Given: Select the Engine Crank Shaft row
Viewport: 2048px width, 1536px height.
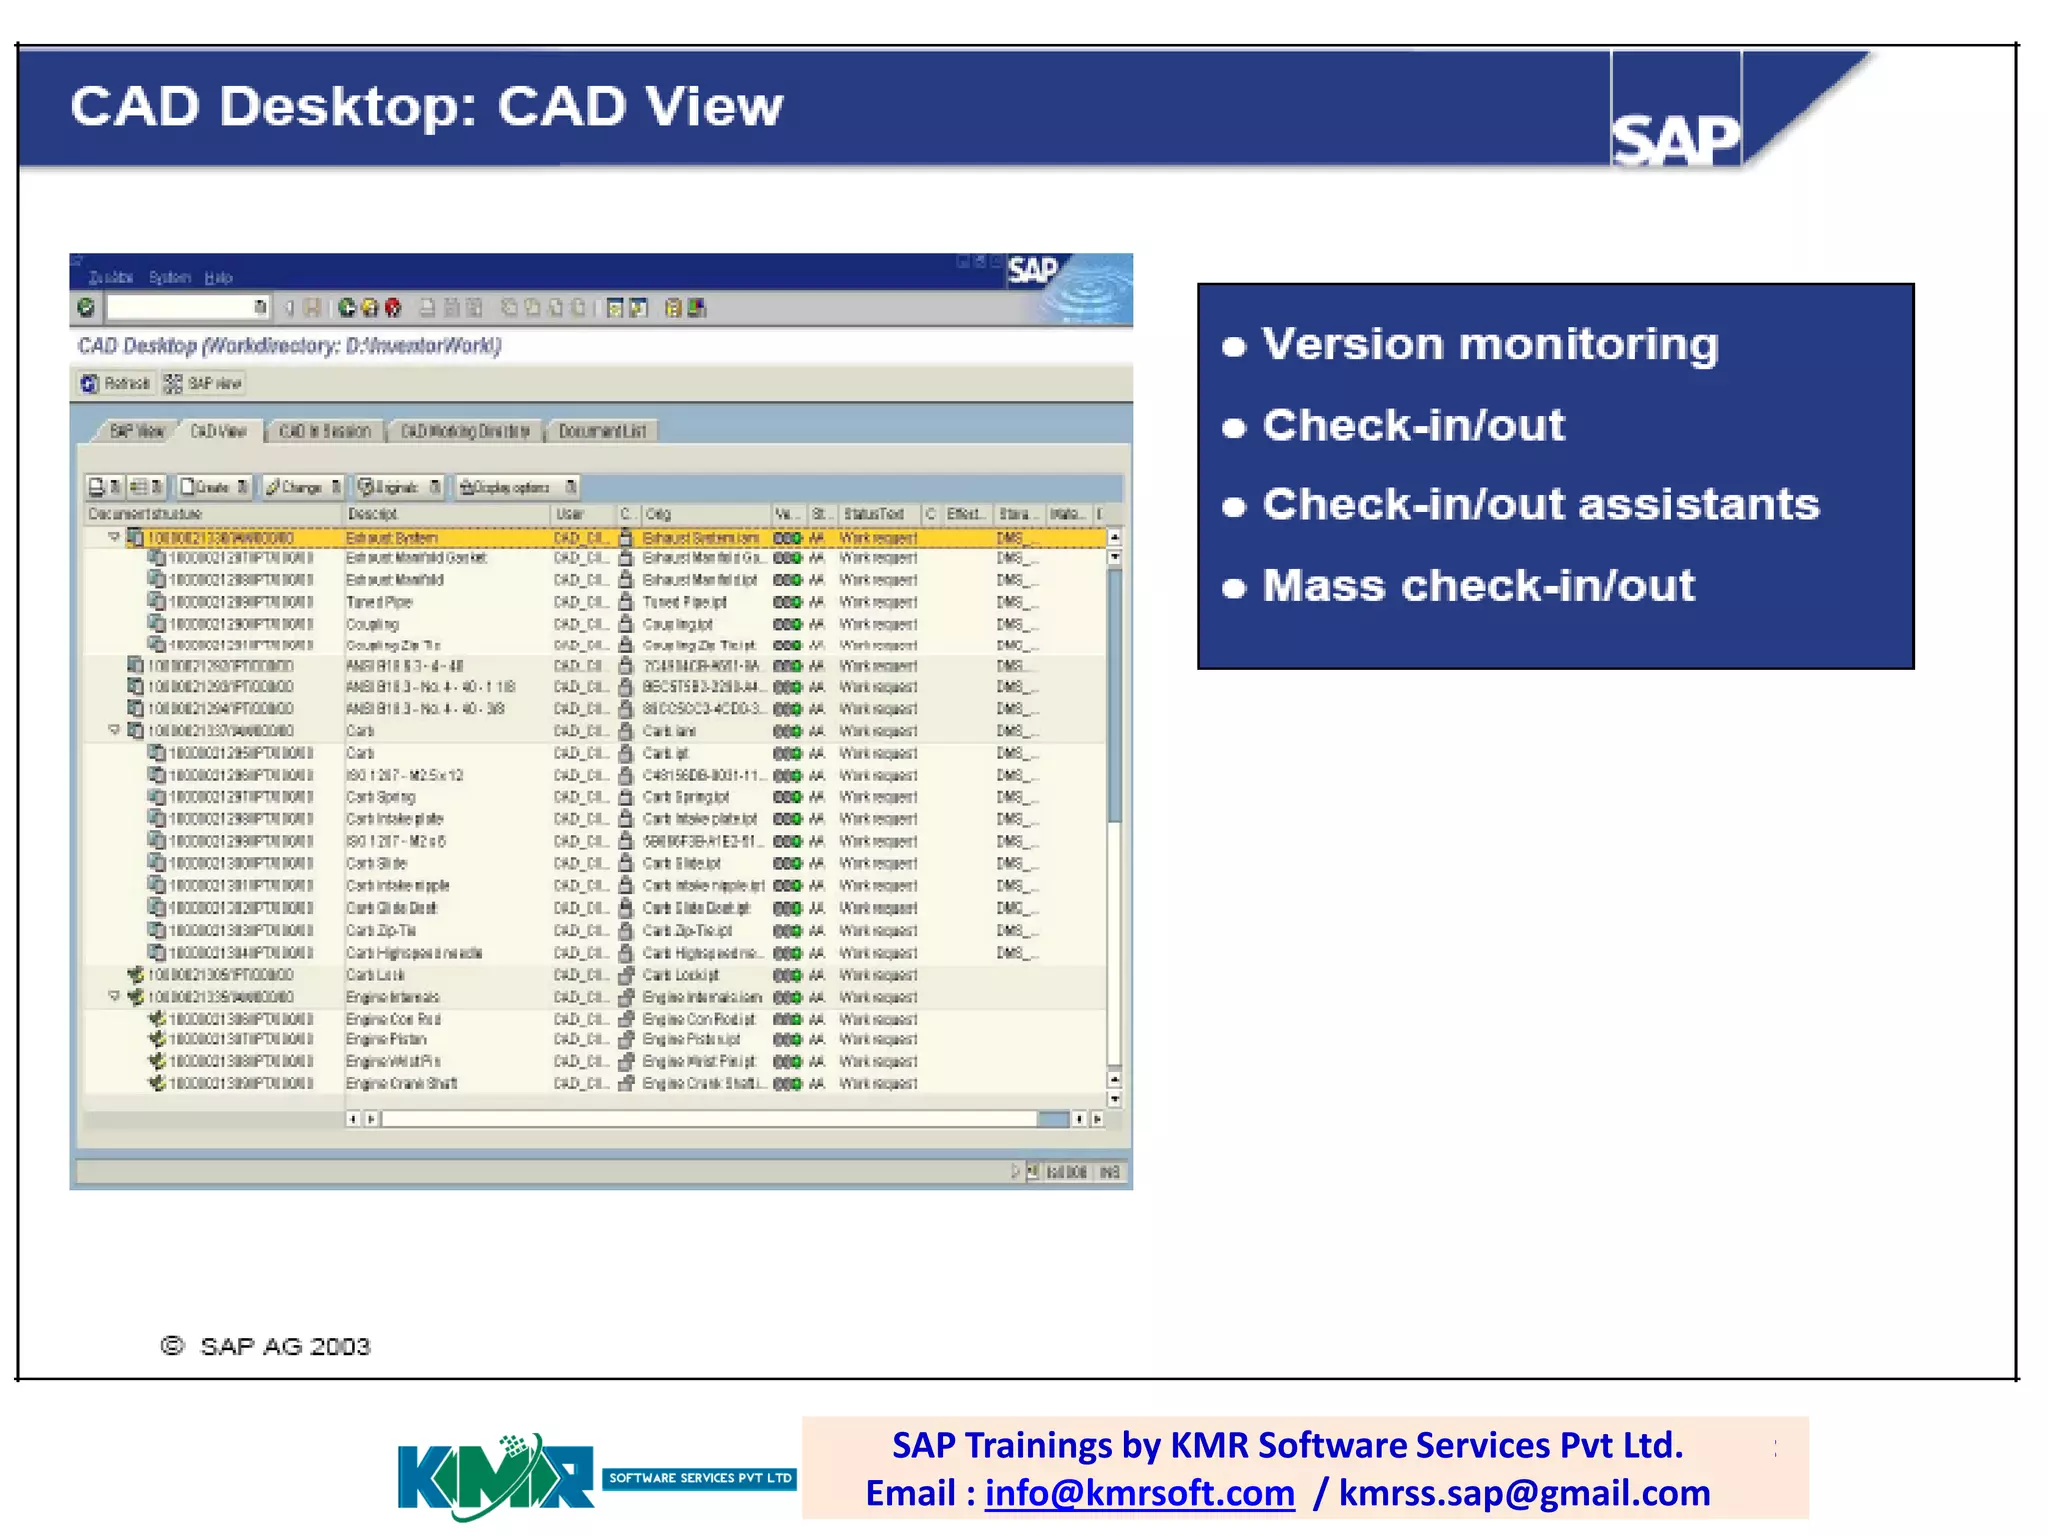Looking at the screenshot, I should click(x=596, y=1083).
